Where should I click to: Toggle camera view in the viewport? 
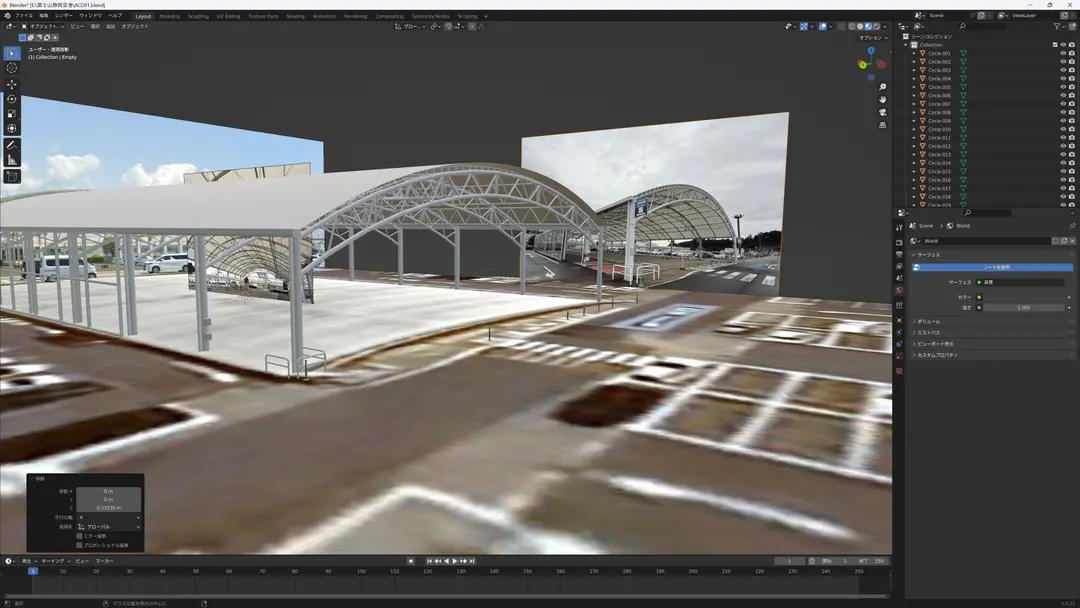click(x=882, y=112)
